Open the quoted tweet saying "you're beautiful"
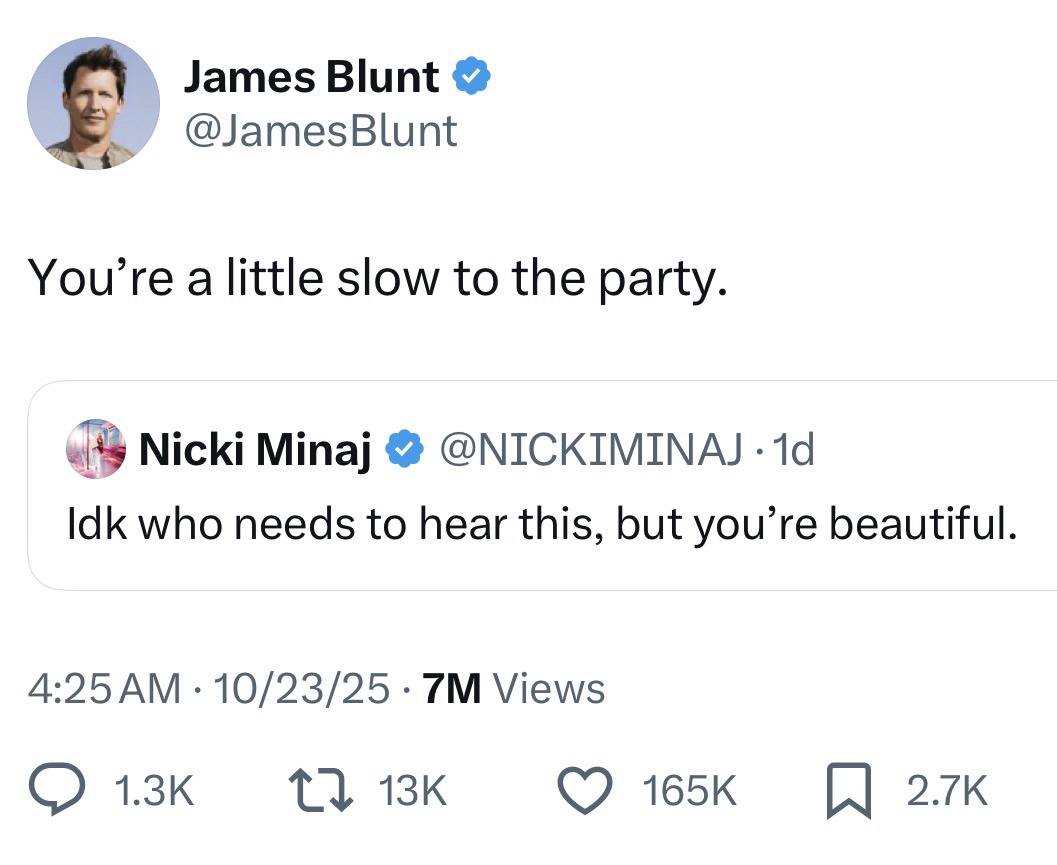This screenshot has width=1057, height=865. click(x=541, y=525)
